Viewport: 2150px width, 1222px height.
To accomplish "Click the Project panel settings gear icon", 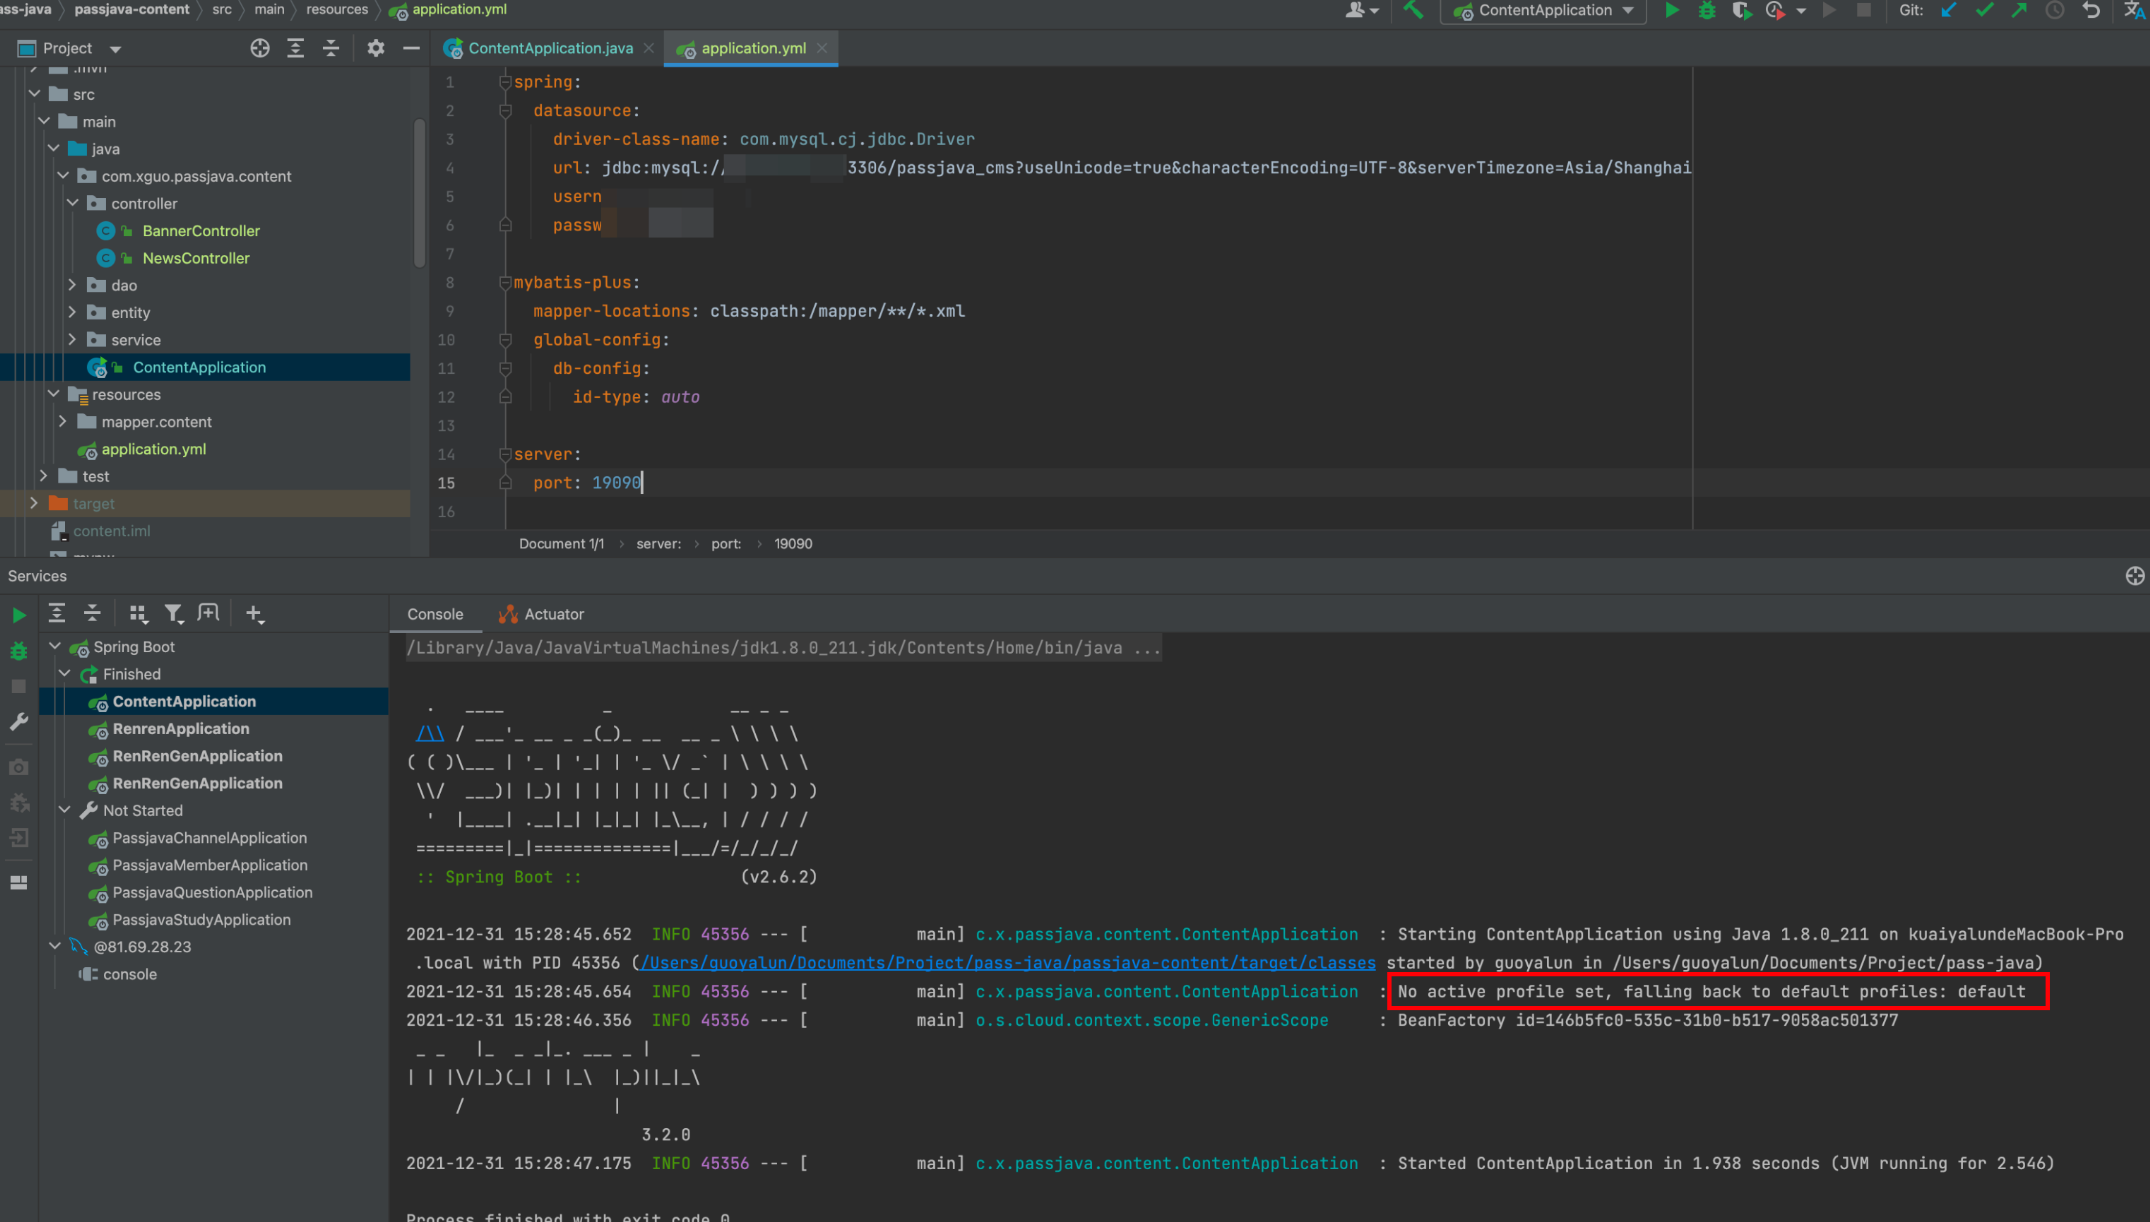I will (x=375, y=47).
